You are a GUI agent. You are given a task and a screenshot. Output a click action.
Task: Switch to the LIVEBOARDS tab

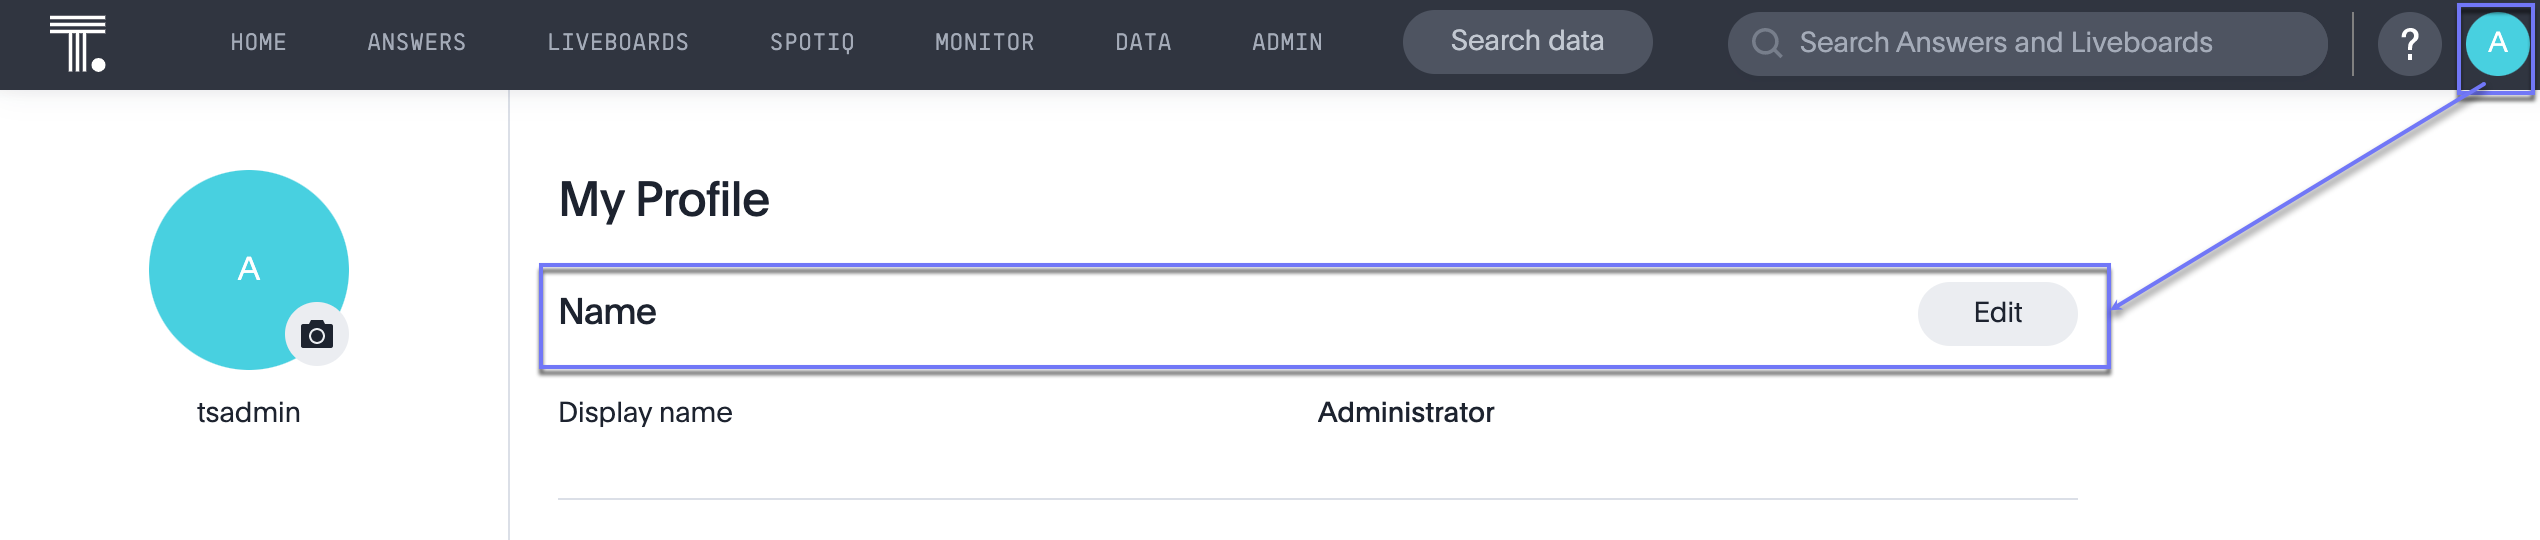pos(617,43)
